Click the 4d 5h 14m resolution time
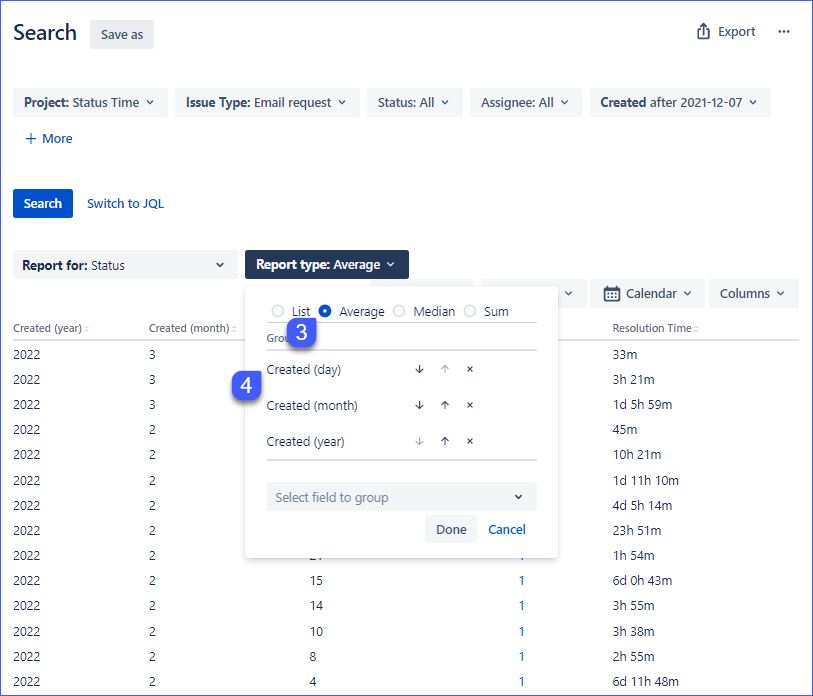Screen dimensions: 813x696 coord(642,505)
